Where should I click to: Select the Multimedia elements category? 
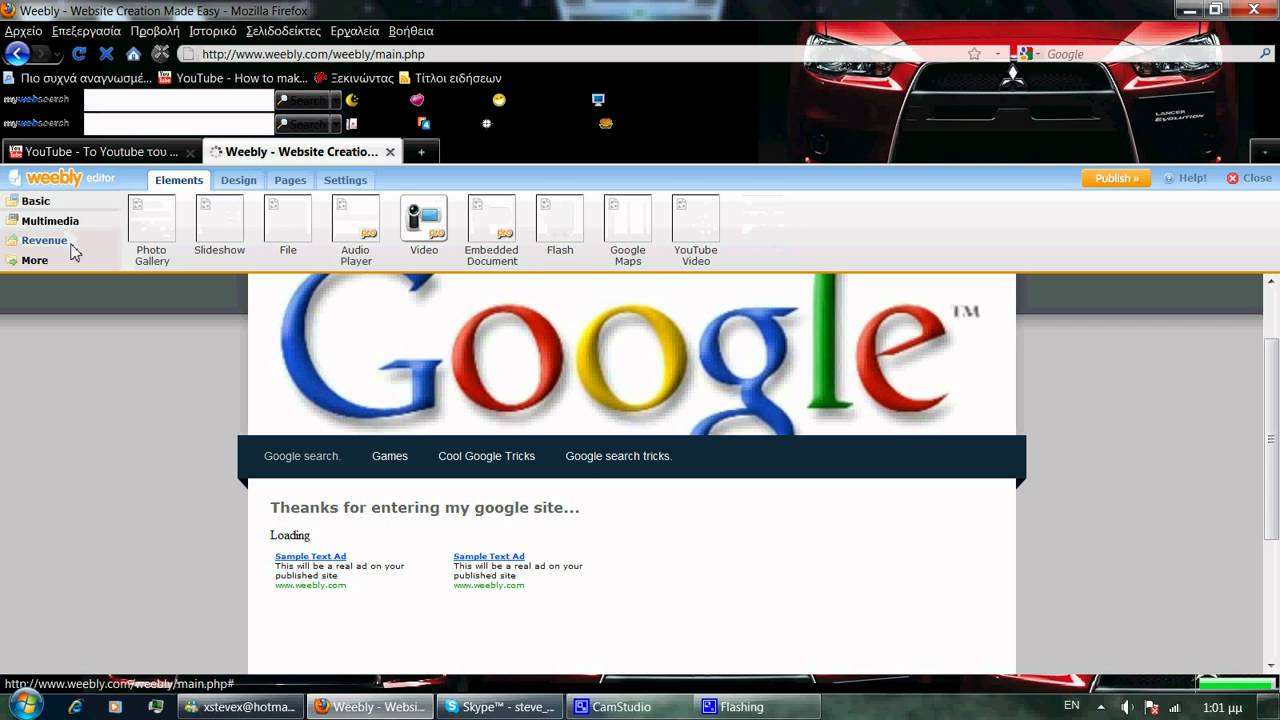click(x=50, y=221)
